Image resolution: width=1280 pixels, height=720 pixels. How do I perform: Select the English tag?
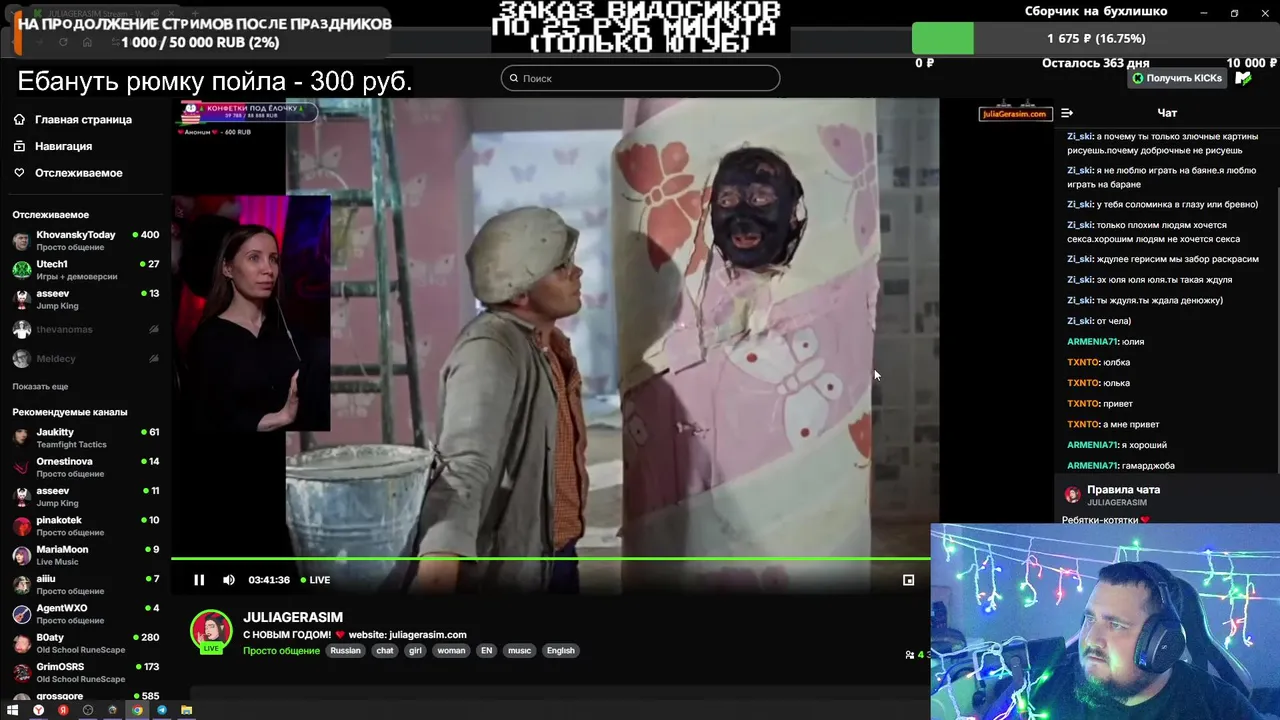[560, 650]
